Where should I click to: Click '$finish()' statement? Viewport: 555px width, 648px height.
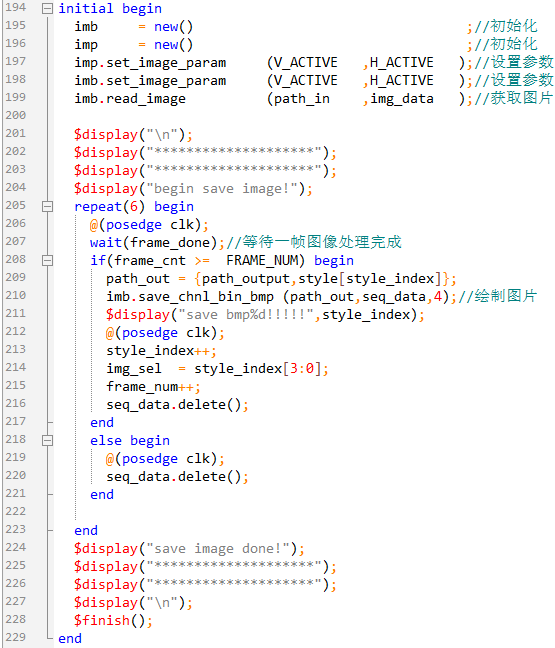click(113, 621)
